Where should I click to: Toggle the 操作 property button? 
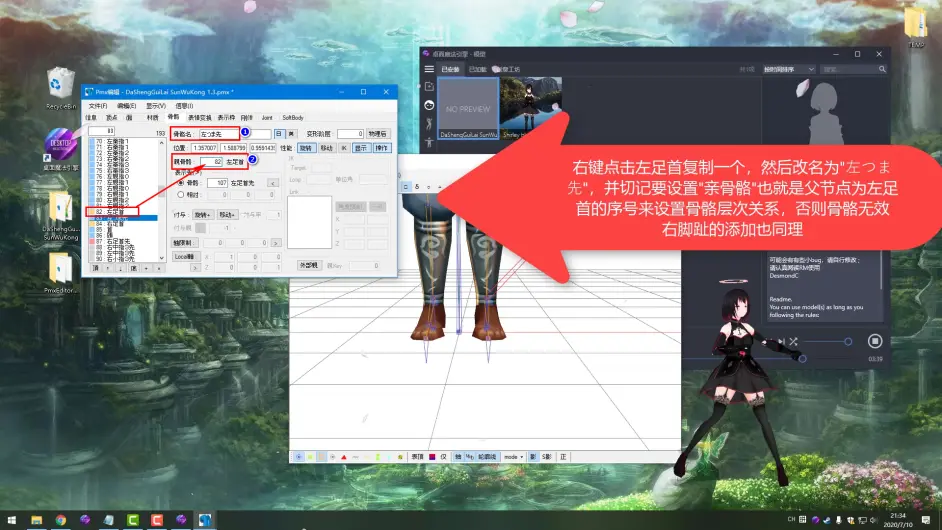(381, 148)
